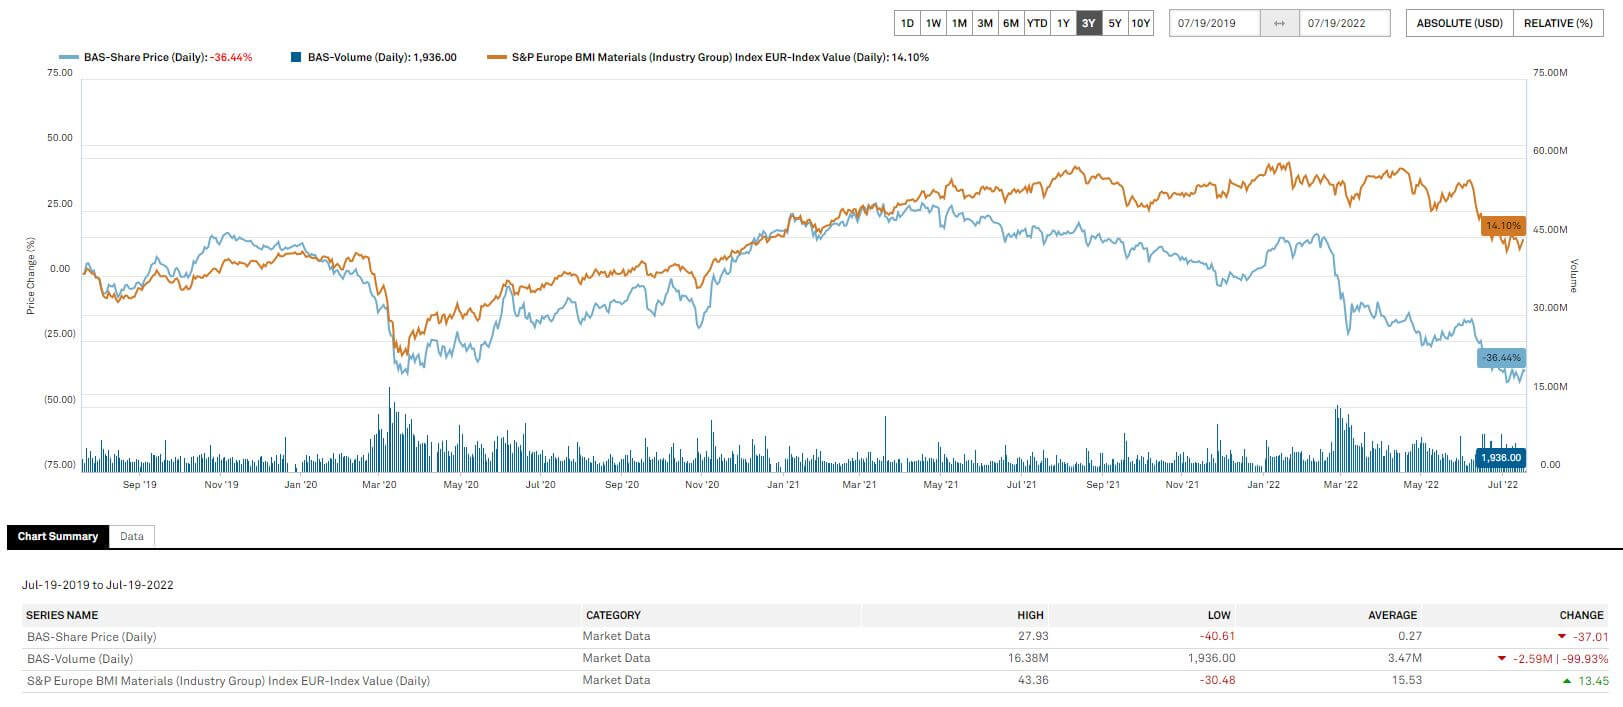The width and height of the screenshot is (1623, 707).
Task: Click the blue BAS-Share Price legend swatch
Action: [69, 57]
